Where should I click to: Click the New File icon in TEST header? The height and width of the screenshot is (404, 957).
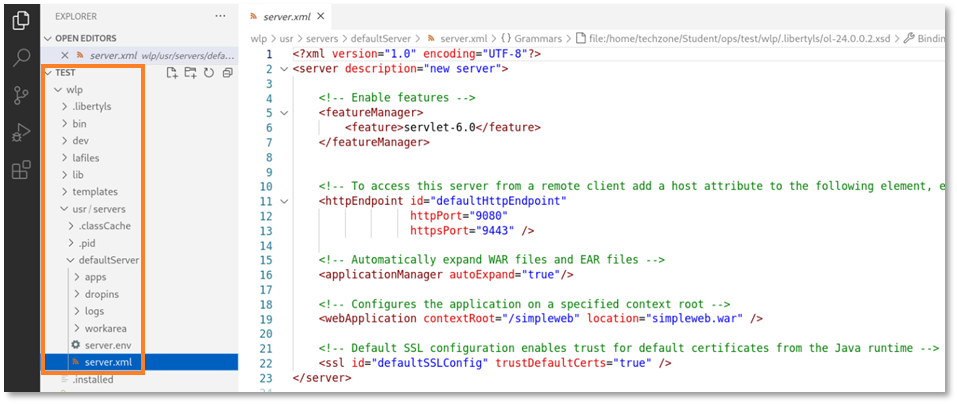coord(172,73)
